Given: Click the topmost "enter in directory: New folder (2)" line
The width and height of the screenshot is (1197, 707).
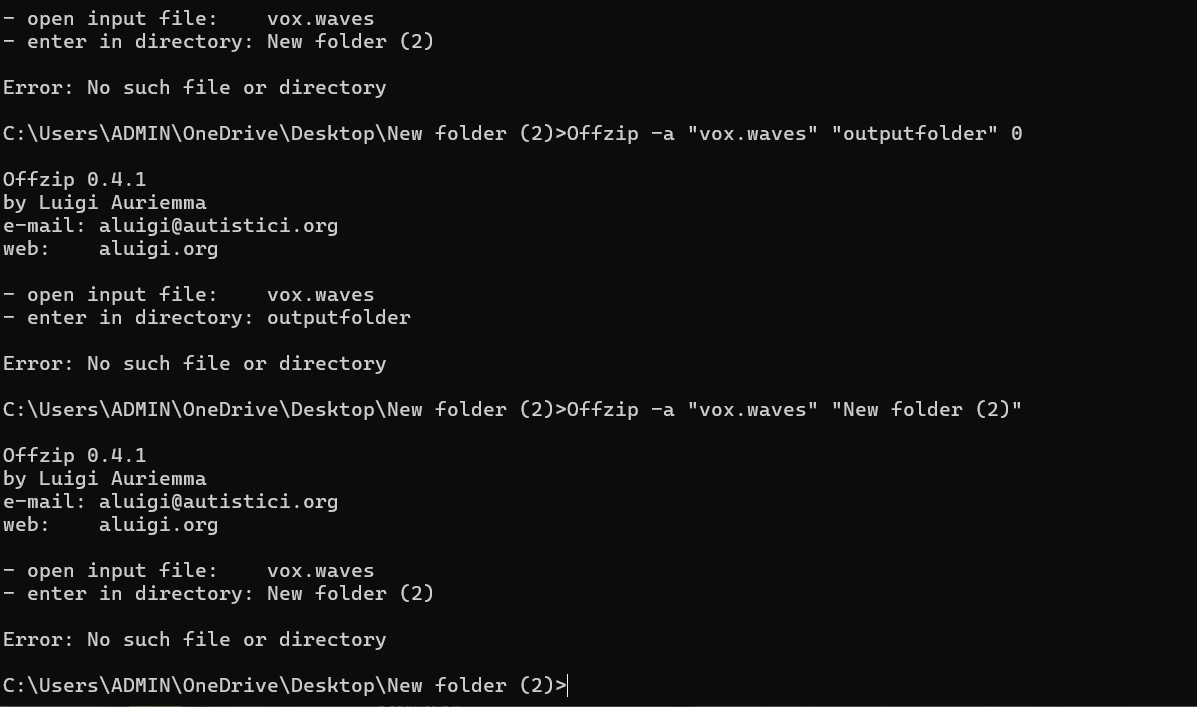Looking at the screenshot, I should tap(218, 41).
